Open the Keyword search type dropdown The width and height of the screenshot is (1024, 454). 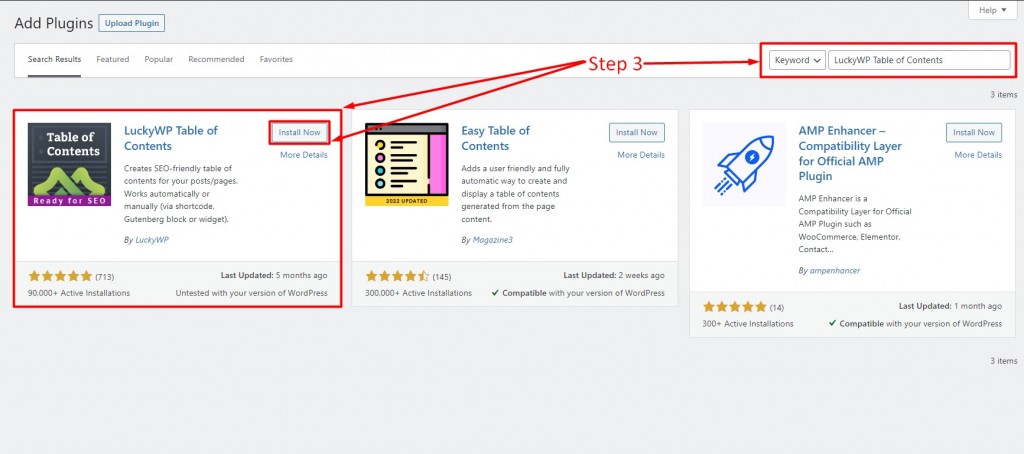(x=797, y=60)
